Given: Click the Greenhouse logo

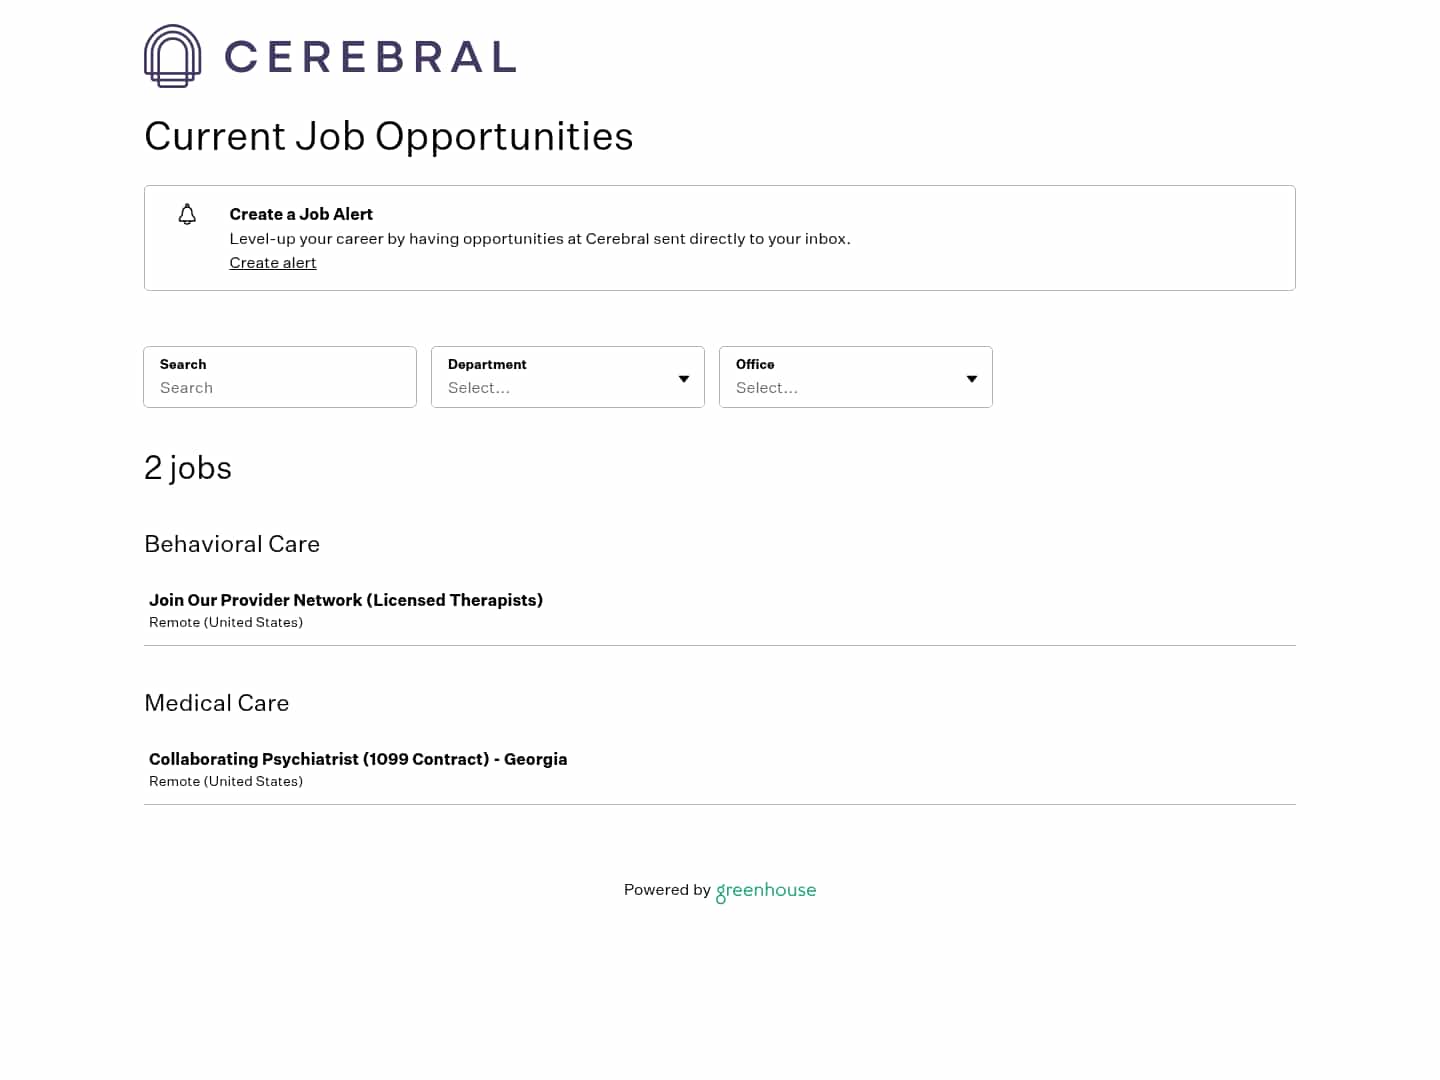Looking at the screenshot, I should pos(765,890).
